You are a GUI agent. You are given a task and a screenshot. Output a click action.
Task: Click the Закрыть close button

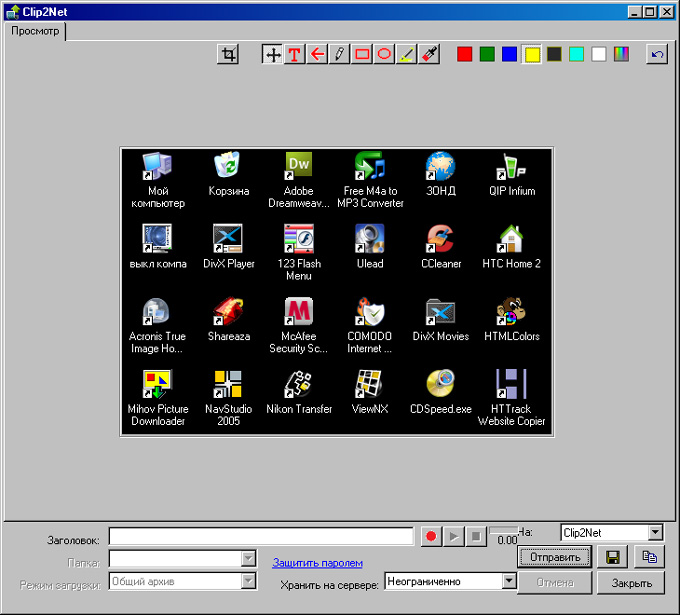click(x=631, y=583)
